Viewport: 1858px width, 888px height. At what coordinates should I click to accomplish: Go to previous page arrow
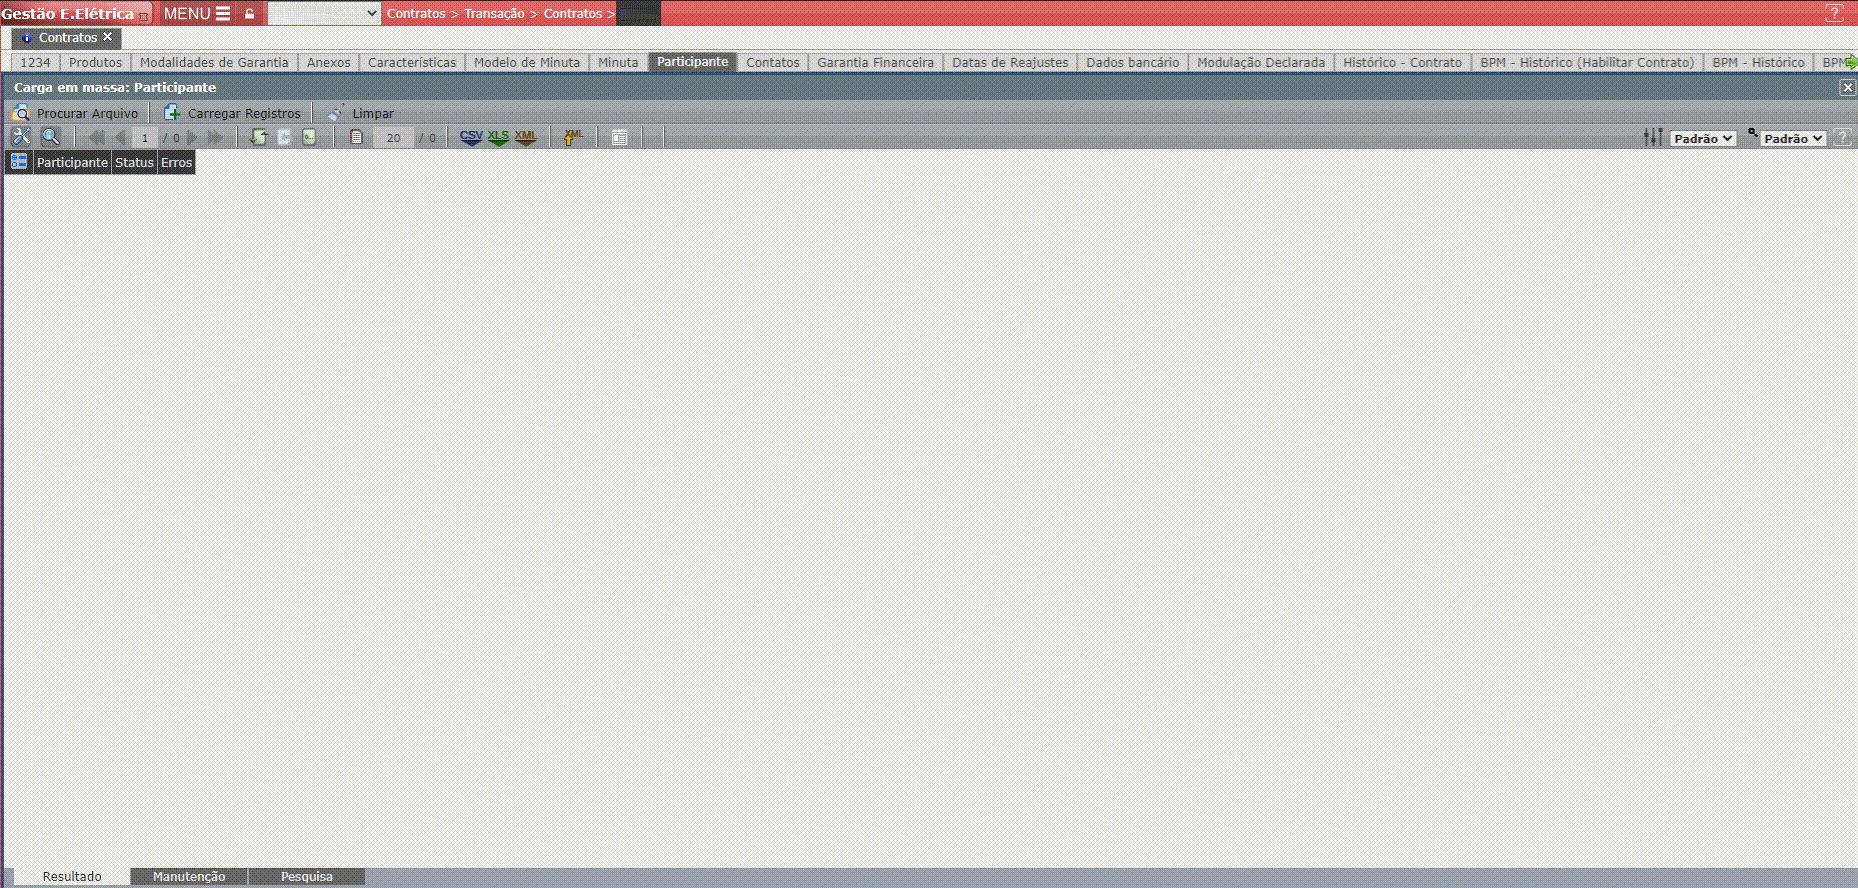pos(121,138)
